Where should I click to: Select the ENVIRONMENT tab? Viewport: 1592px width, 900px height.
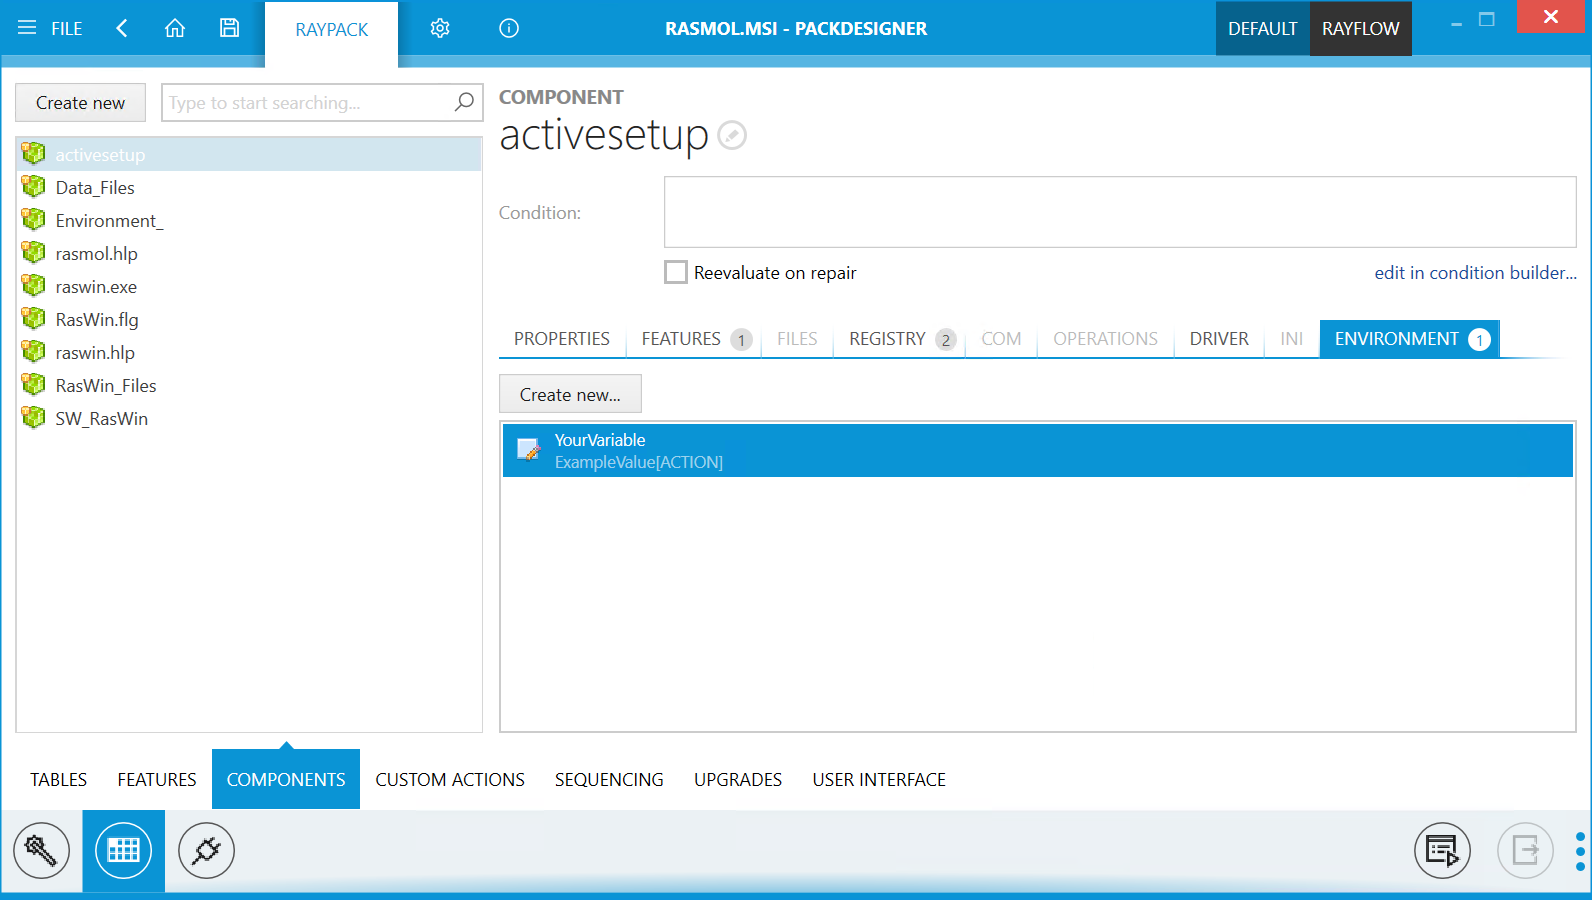pos(1410,339)
